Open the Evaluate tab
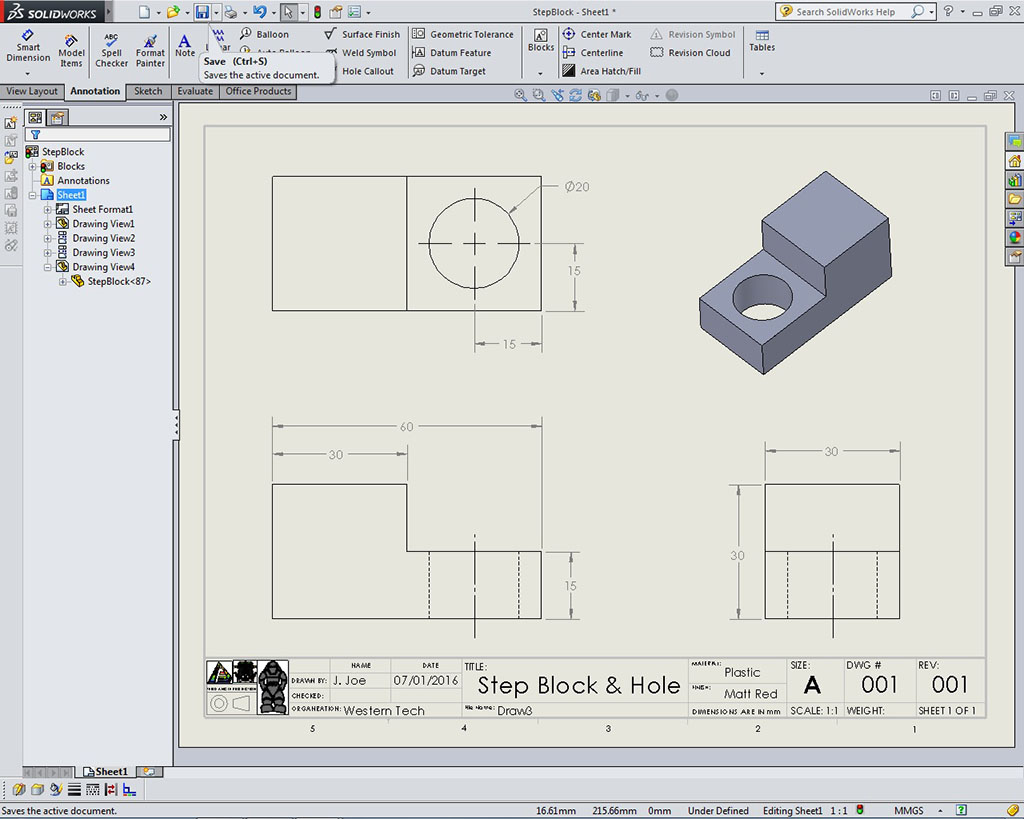 (x=195, y=91)
